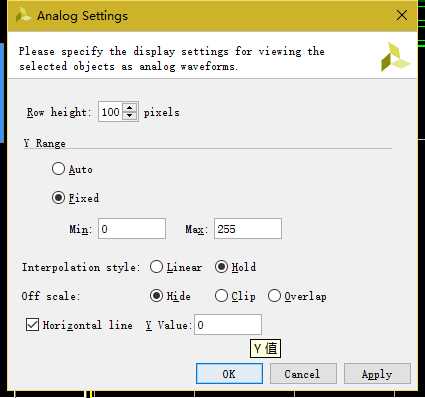Click the Min value input field
Screen dimensions: 425x398
pos(132,229)
